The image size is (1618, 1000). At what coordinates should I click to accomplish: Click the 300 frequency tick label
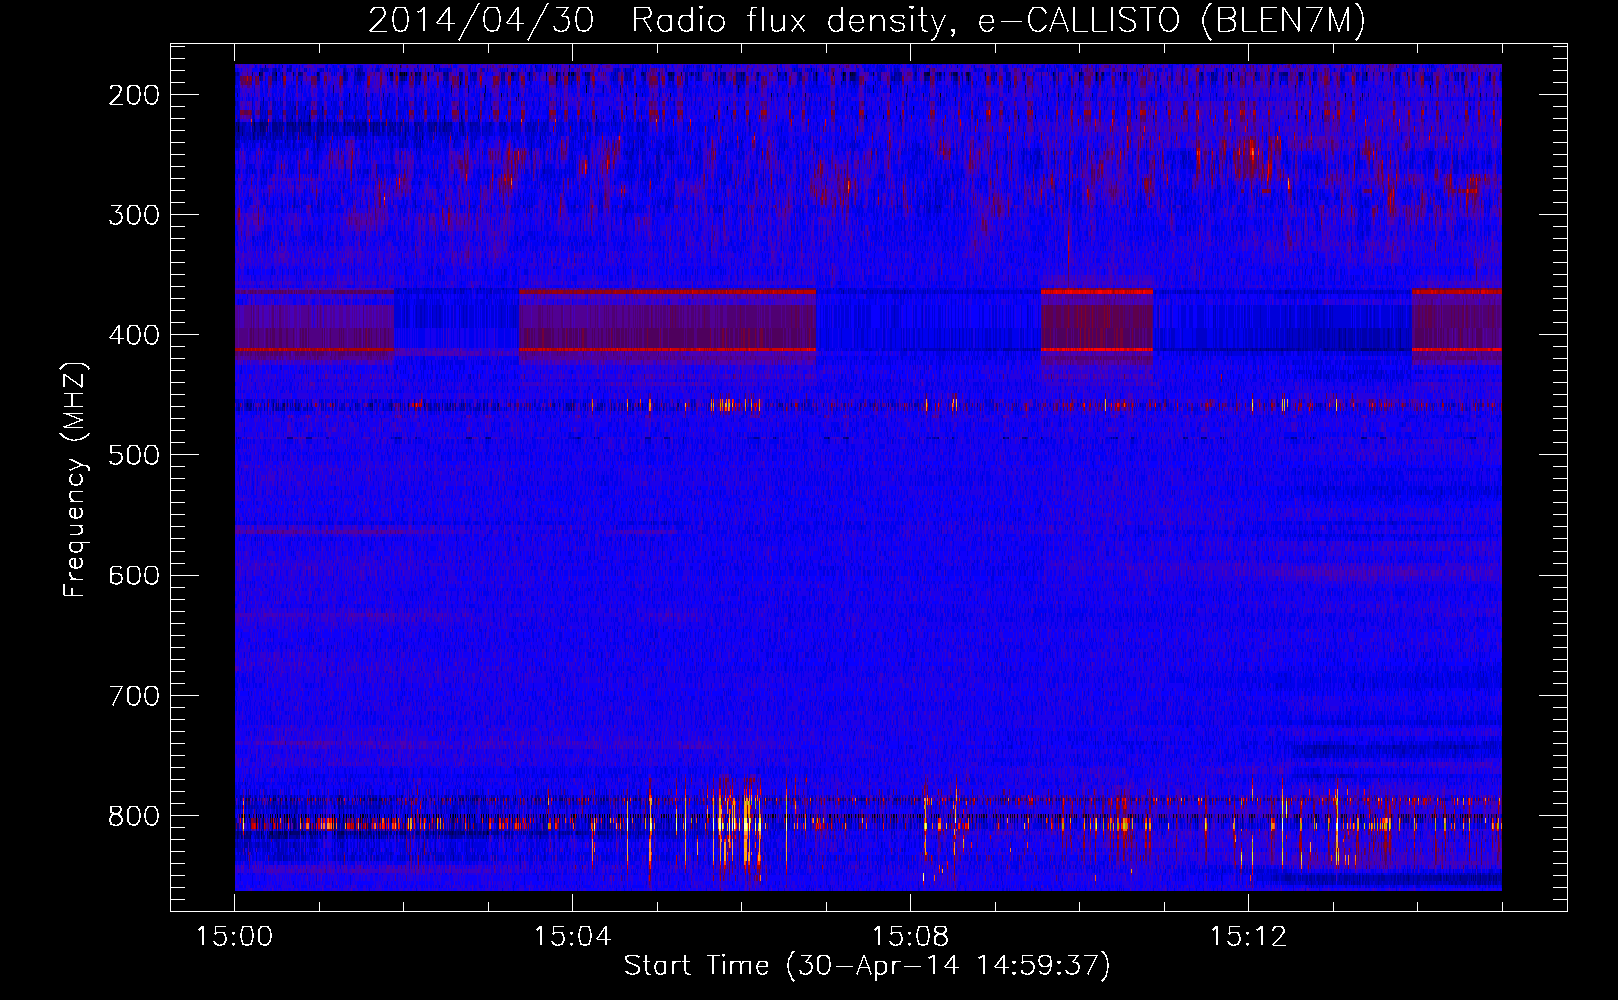tap(133, 215)
